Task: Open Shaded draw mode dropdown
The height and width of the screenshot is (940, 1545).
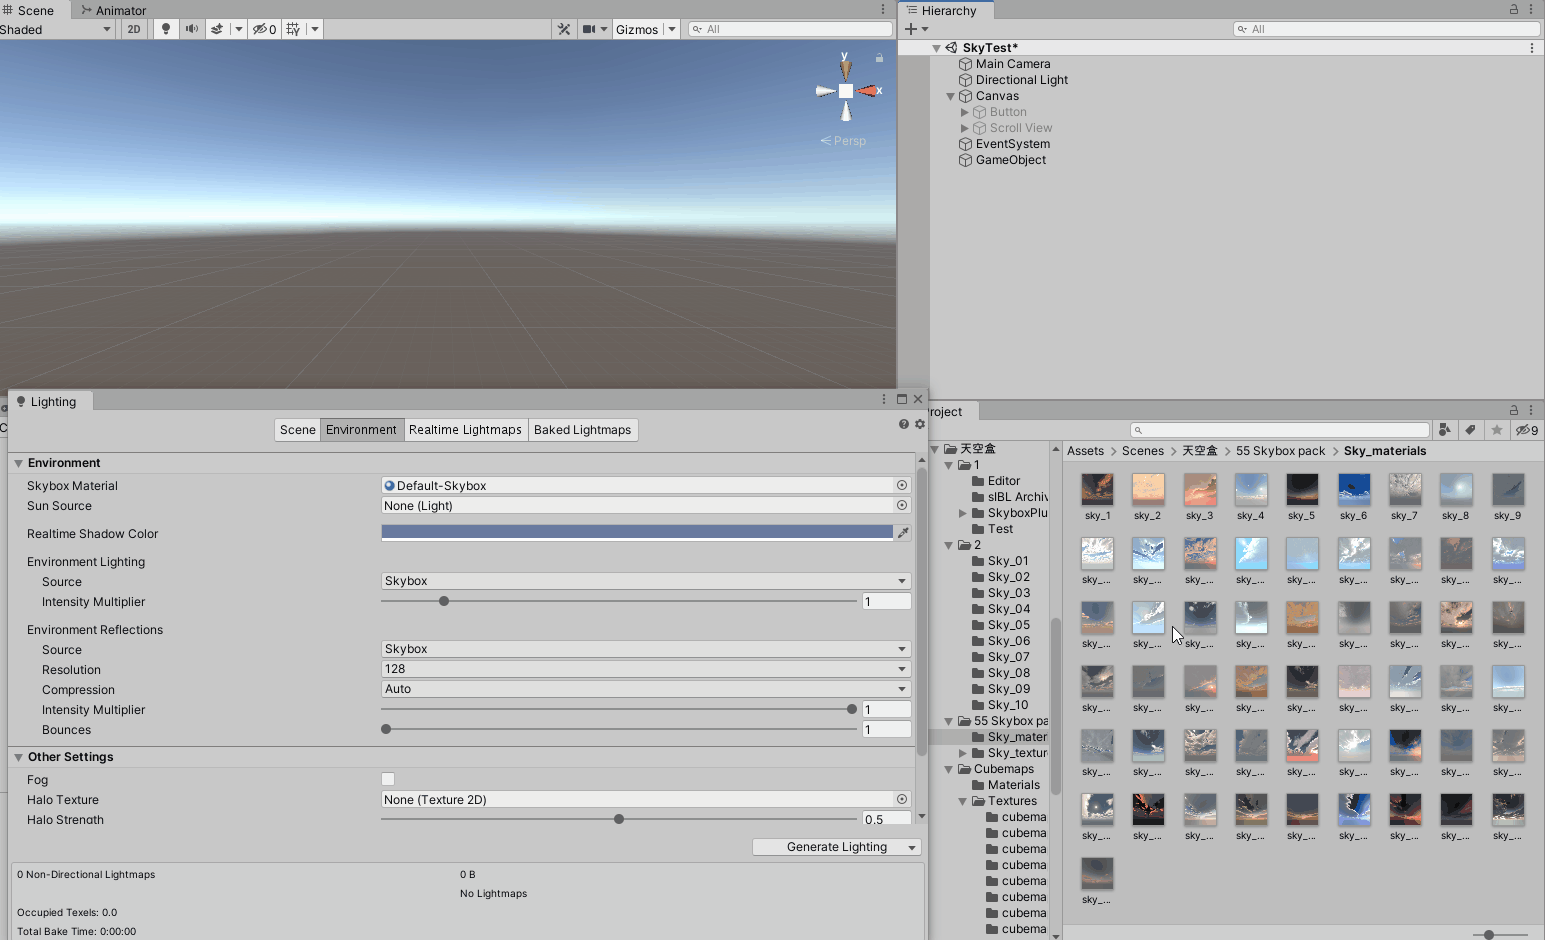Action: (57, 29)
